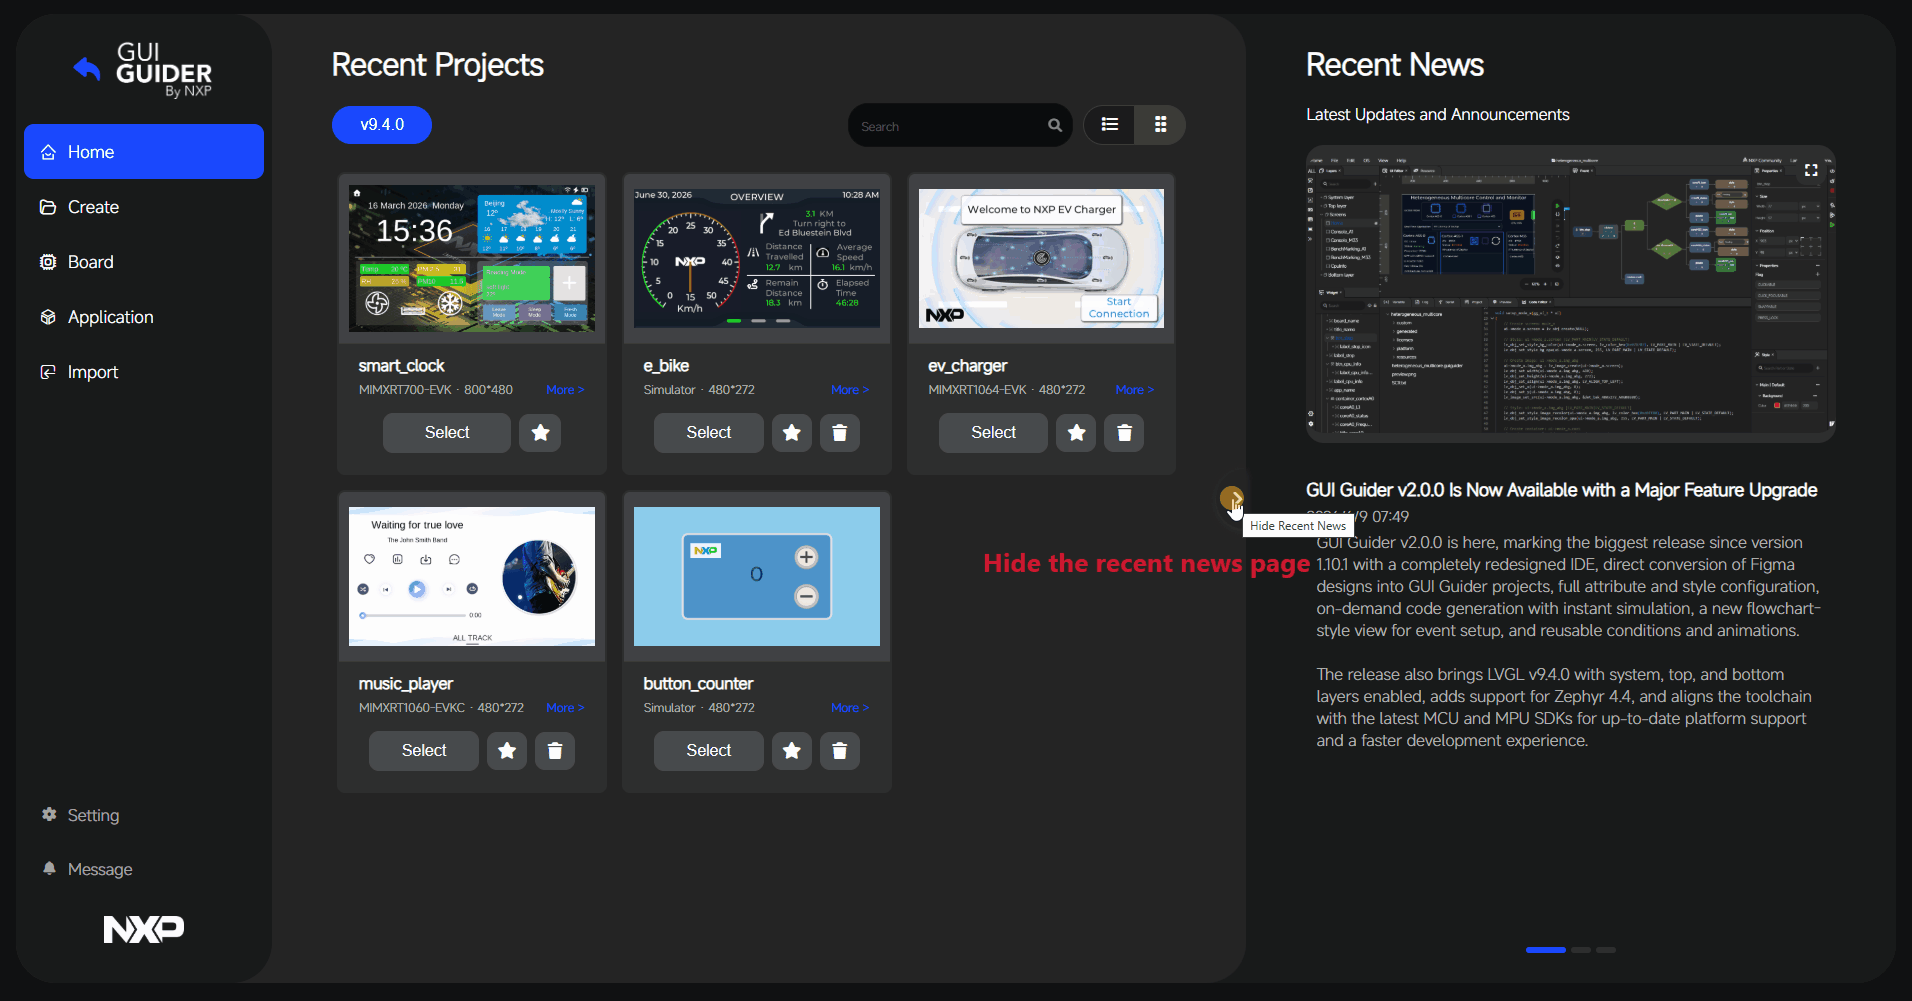The height and width of the screenshot is (1001, 1912).
Task: Open the Board section
Action: [144, 262]
